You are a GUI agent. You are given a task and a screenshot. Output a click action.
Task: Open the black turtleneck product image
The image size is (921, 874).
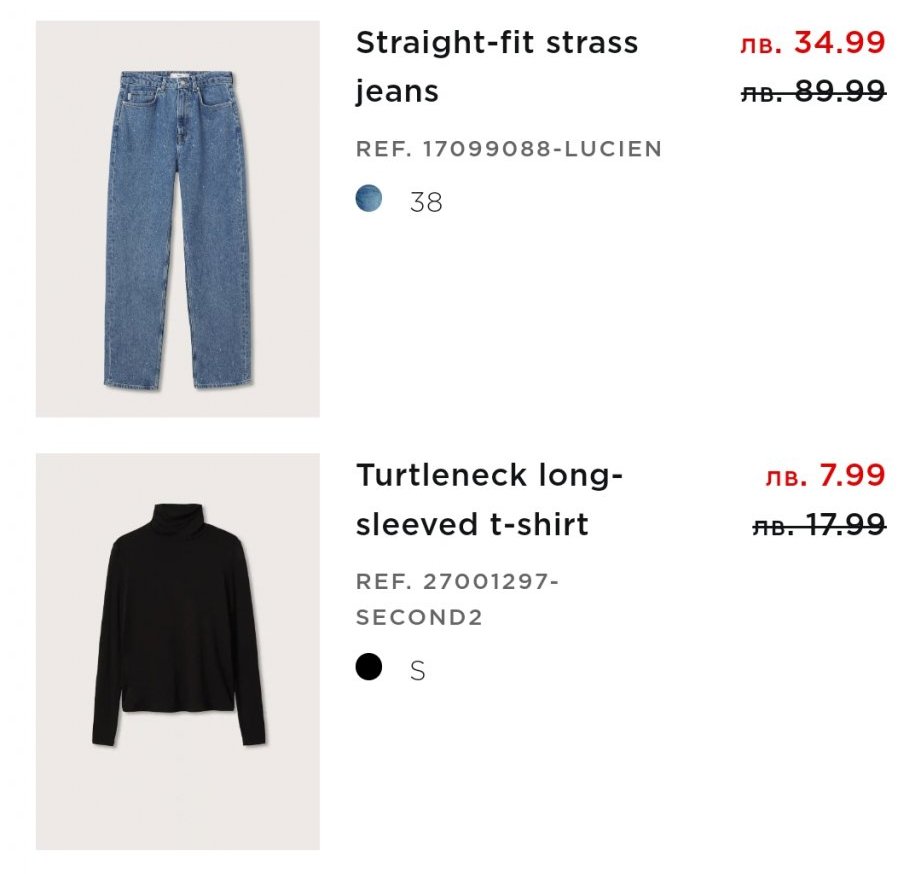tap(178, 651)
